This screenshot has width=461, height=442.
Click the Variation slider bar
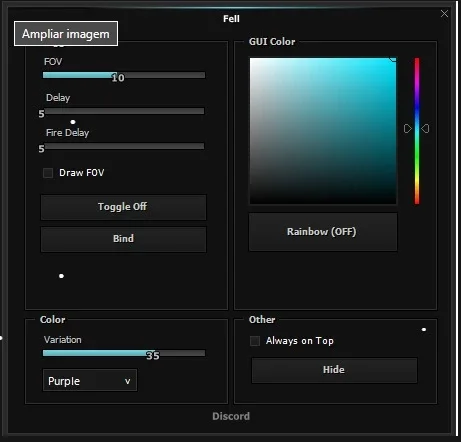(x=124, y=353)
